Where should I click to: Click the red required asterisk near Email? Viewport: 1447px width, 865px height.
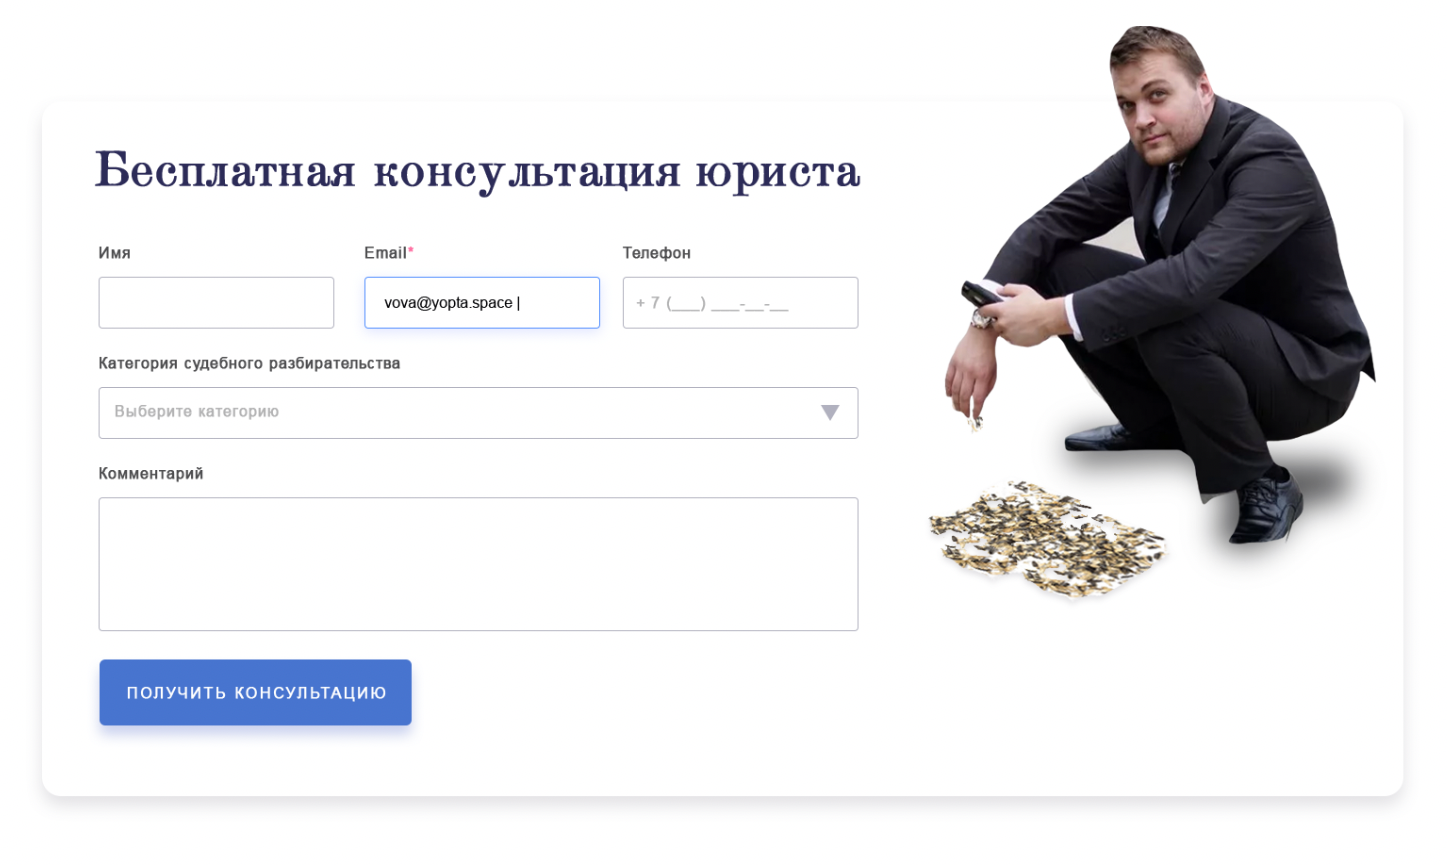tap(410, 250)
